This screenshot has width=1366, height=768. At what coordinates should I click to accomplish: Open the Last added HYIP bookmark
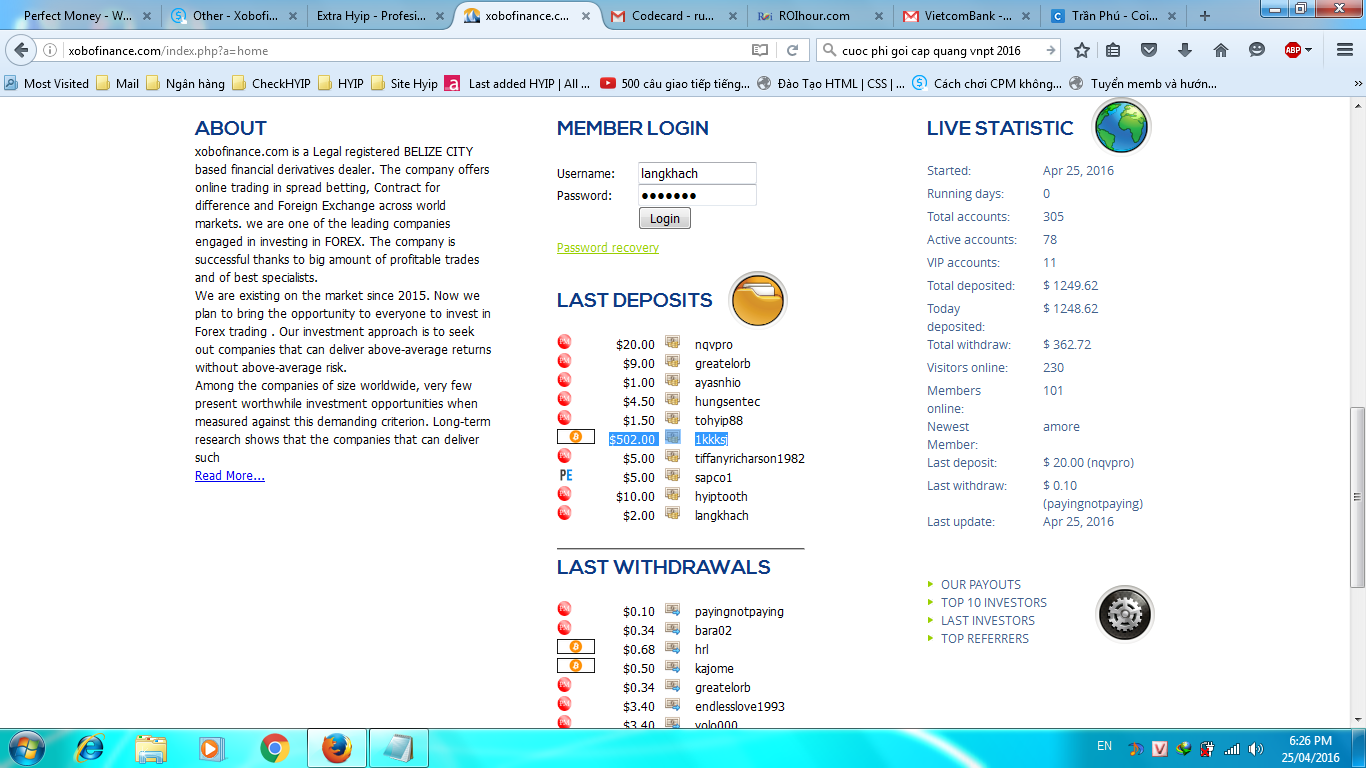519,84
